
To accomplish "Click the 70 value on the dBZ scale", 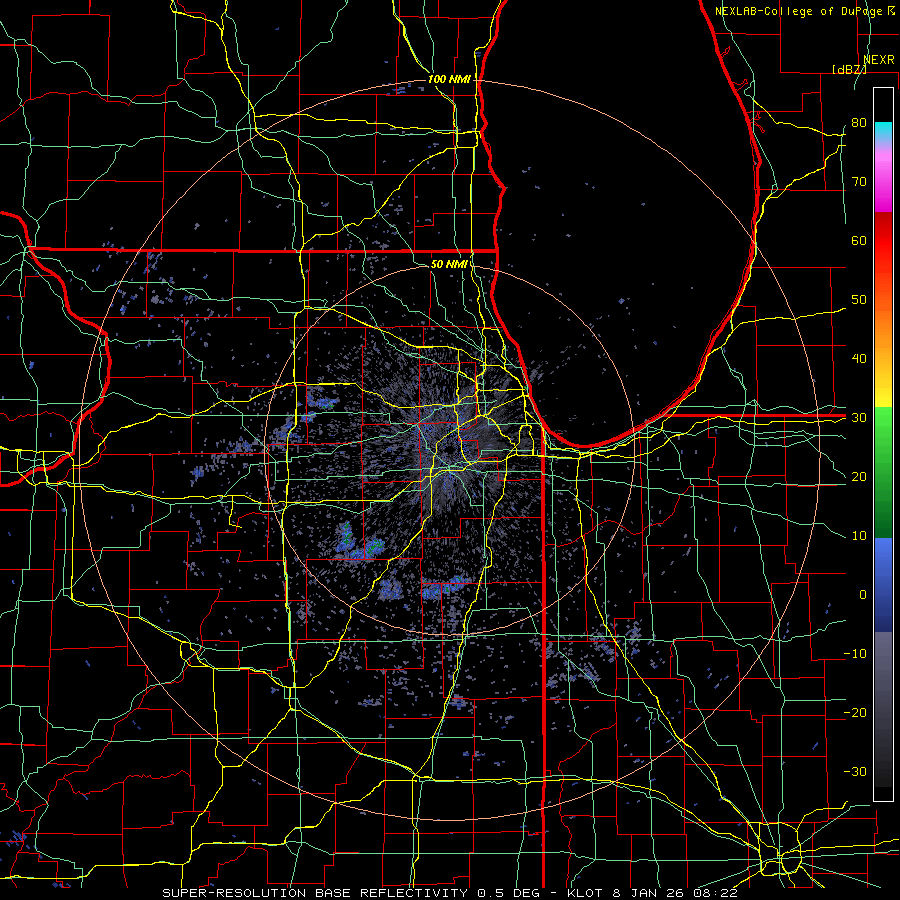I will (859, 181).
